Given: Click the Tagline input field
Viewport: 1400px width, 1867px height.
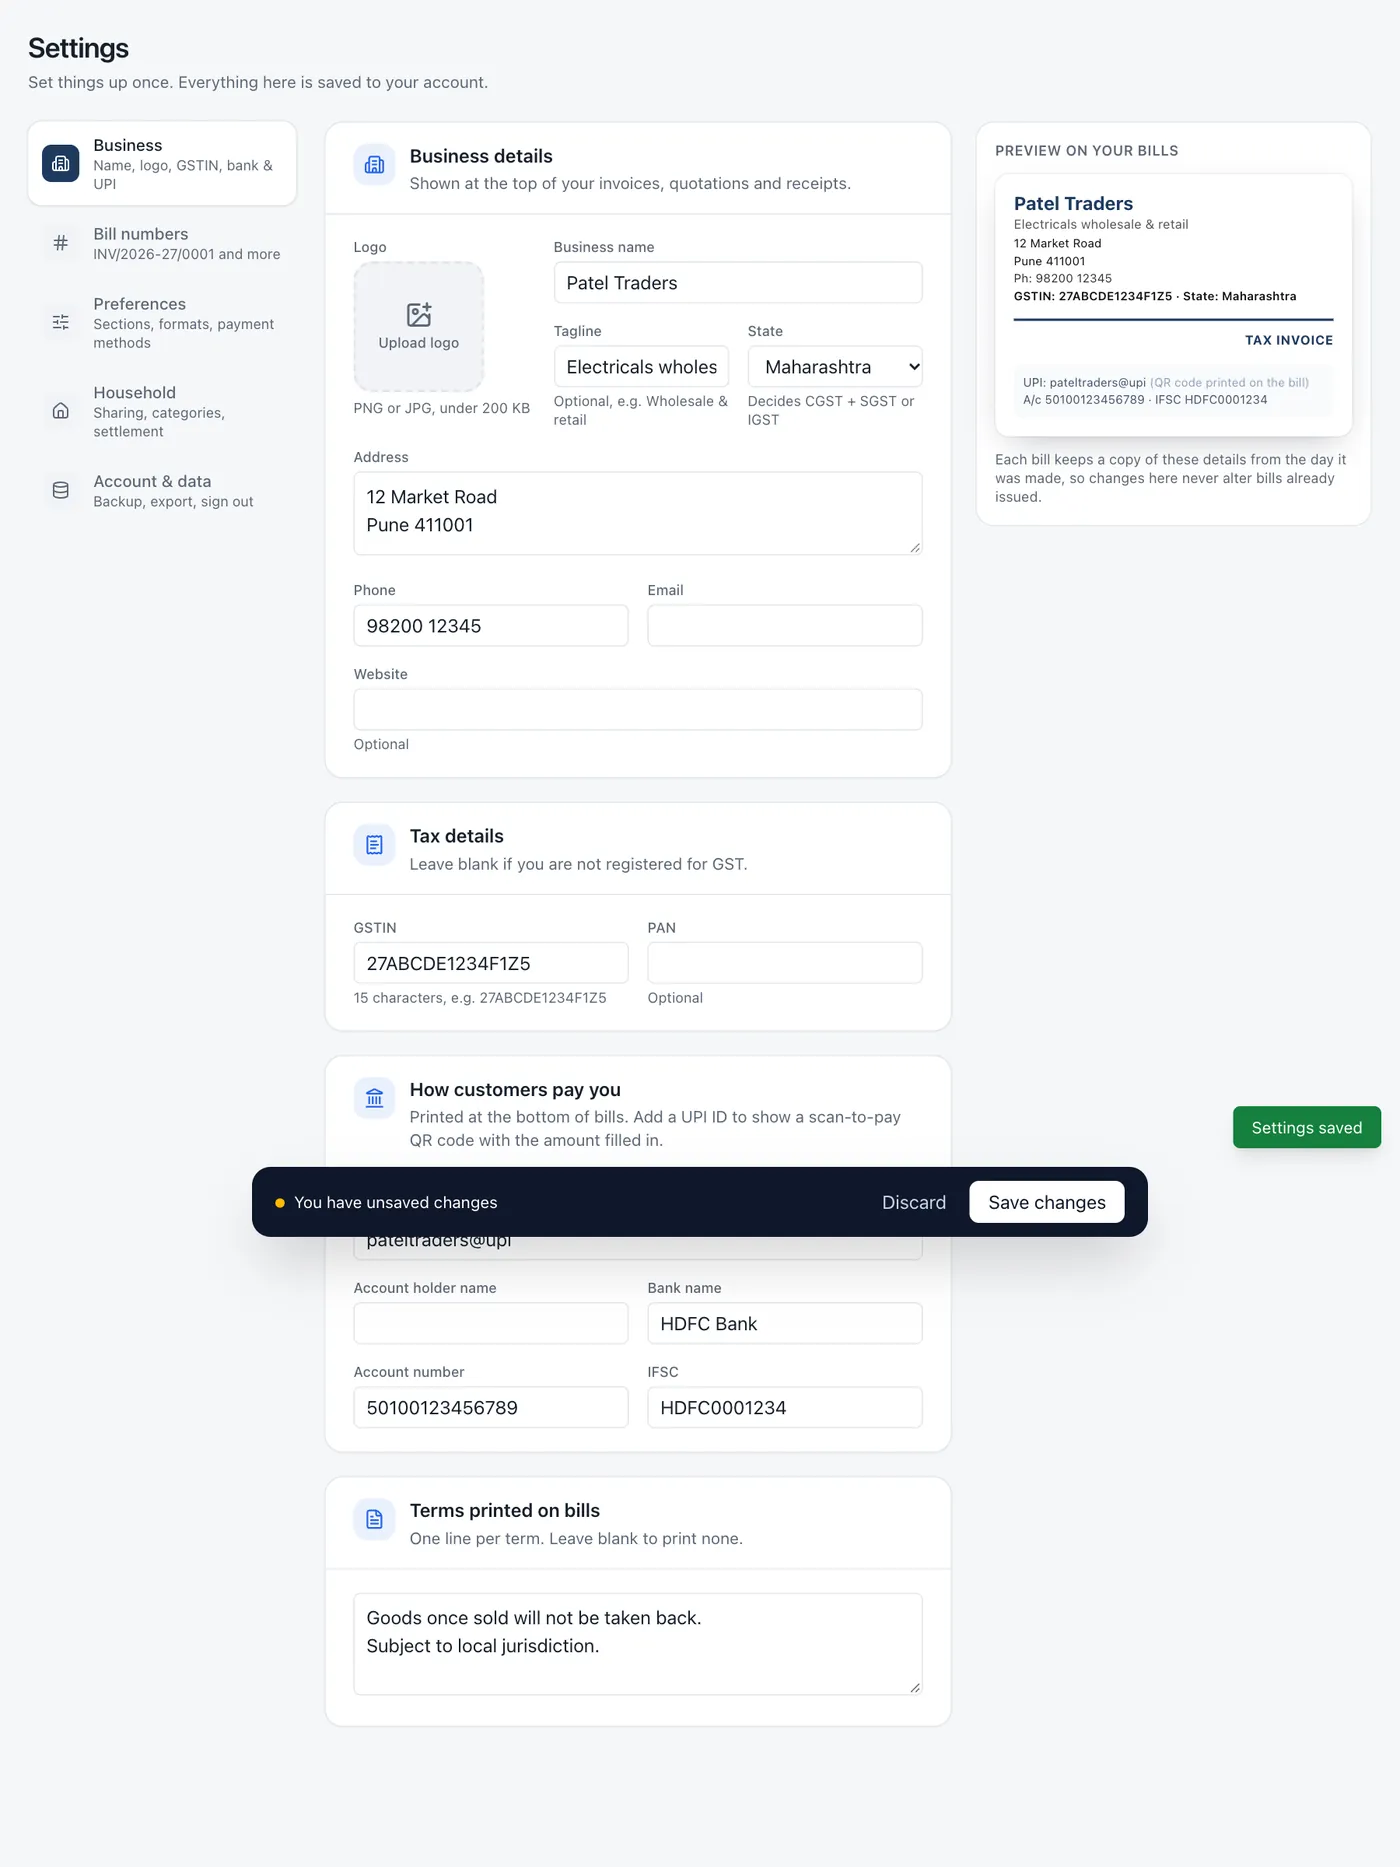Looking at the screenshot, I should [x=641, y=367].
